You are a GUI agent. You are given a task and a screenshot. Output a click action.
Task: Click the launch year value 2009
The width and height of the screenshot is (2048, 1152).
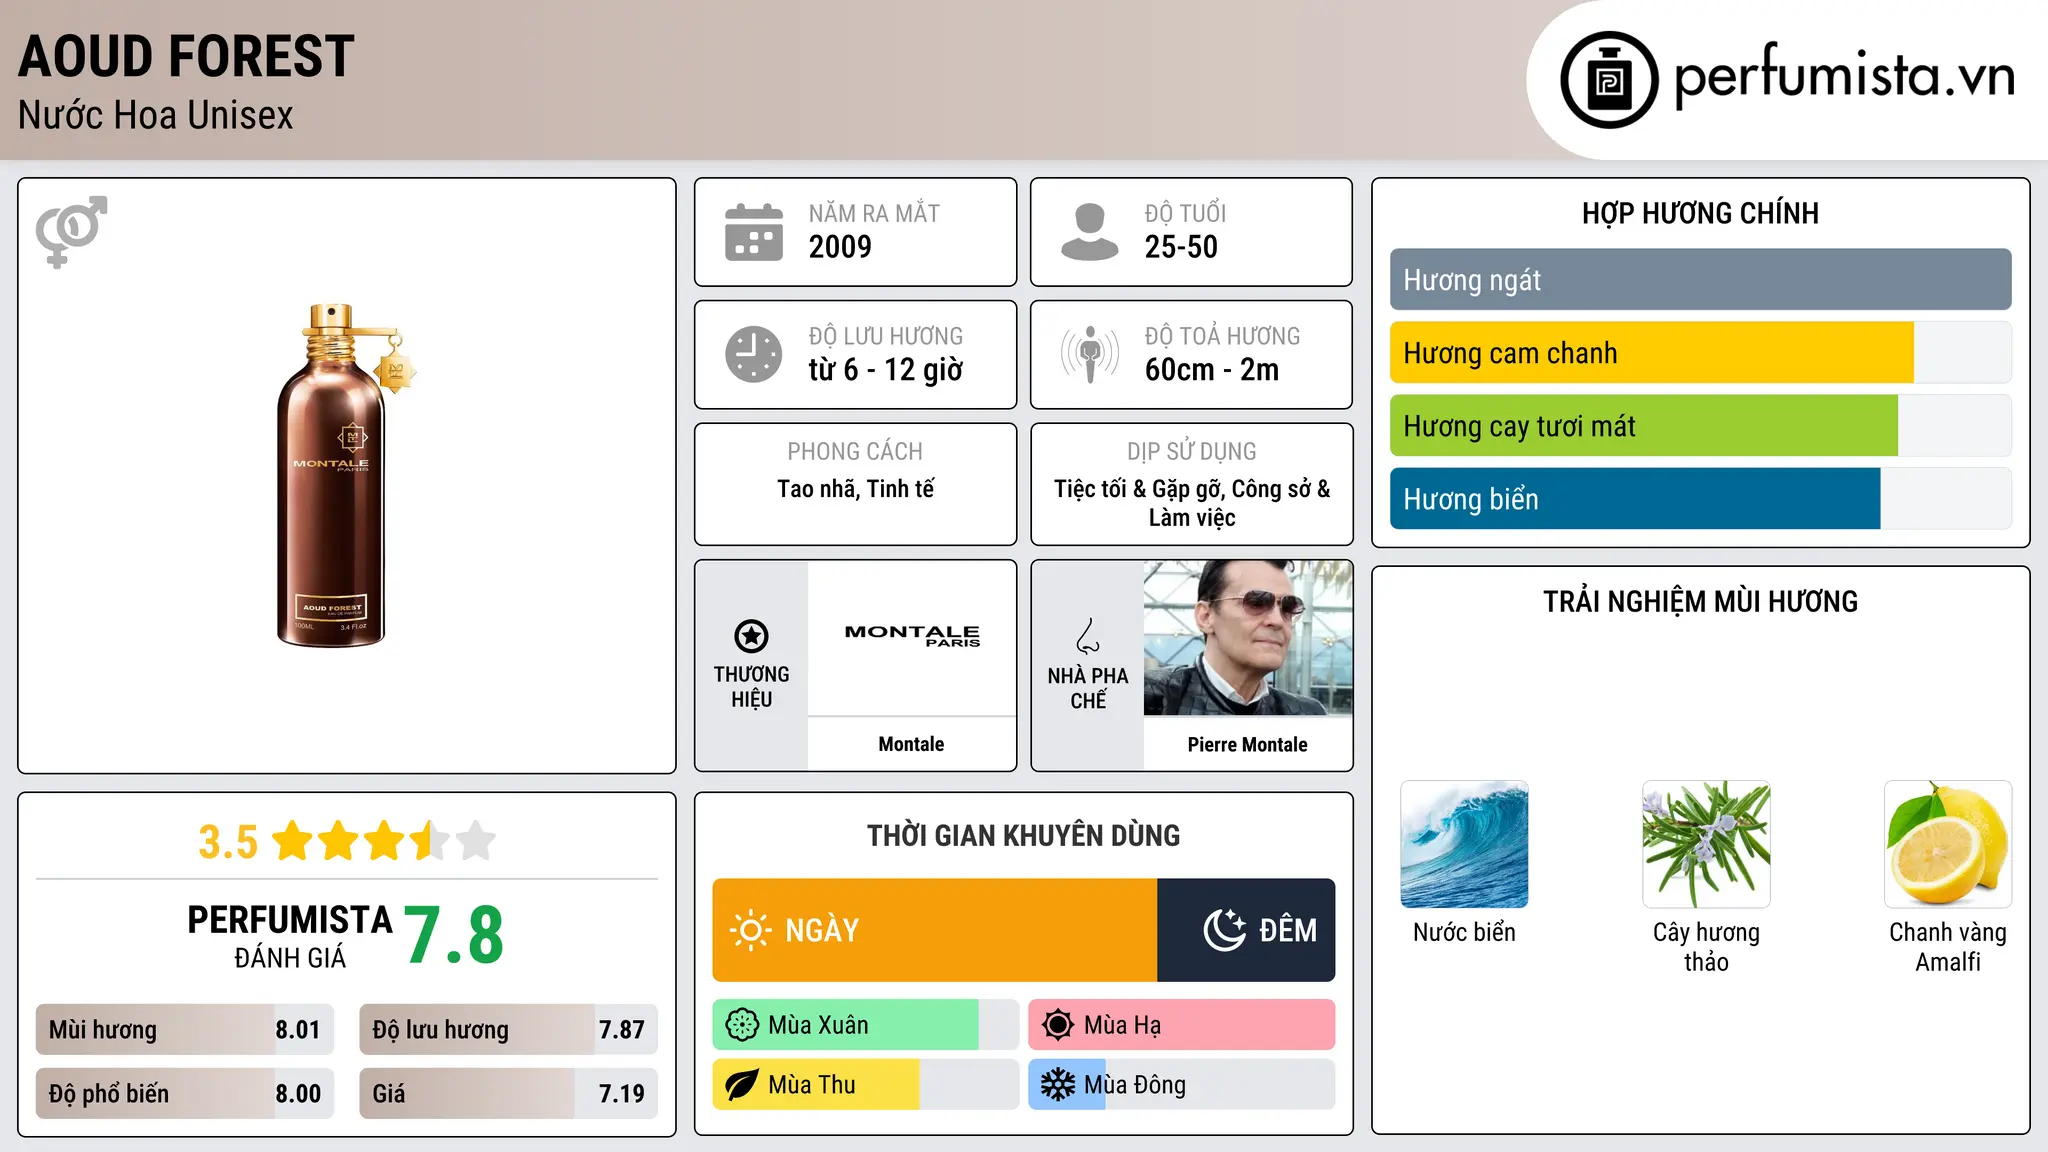(x=840, y=247)
